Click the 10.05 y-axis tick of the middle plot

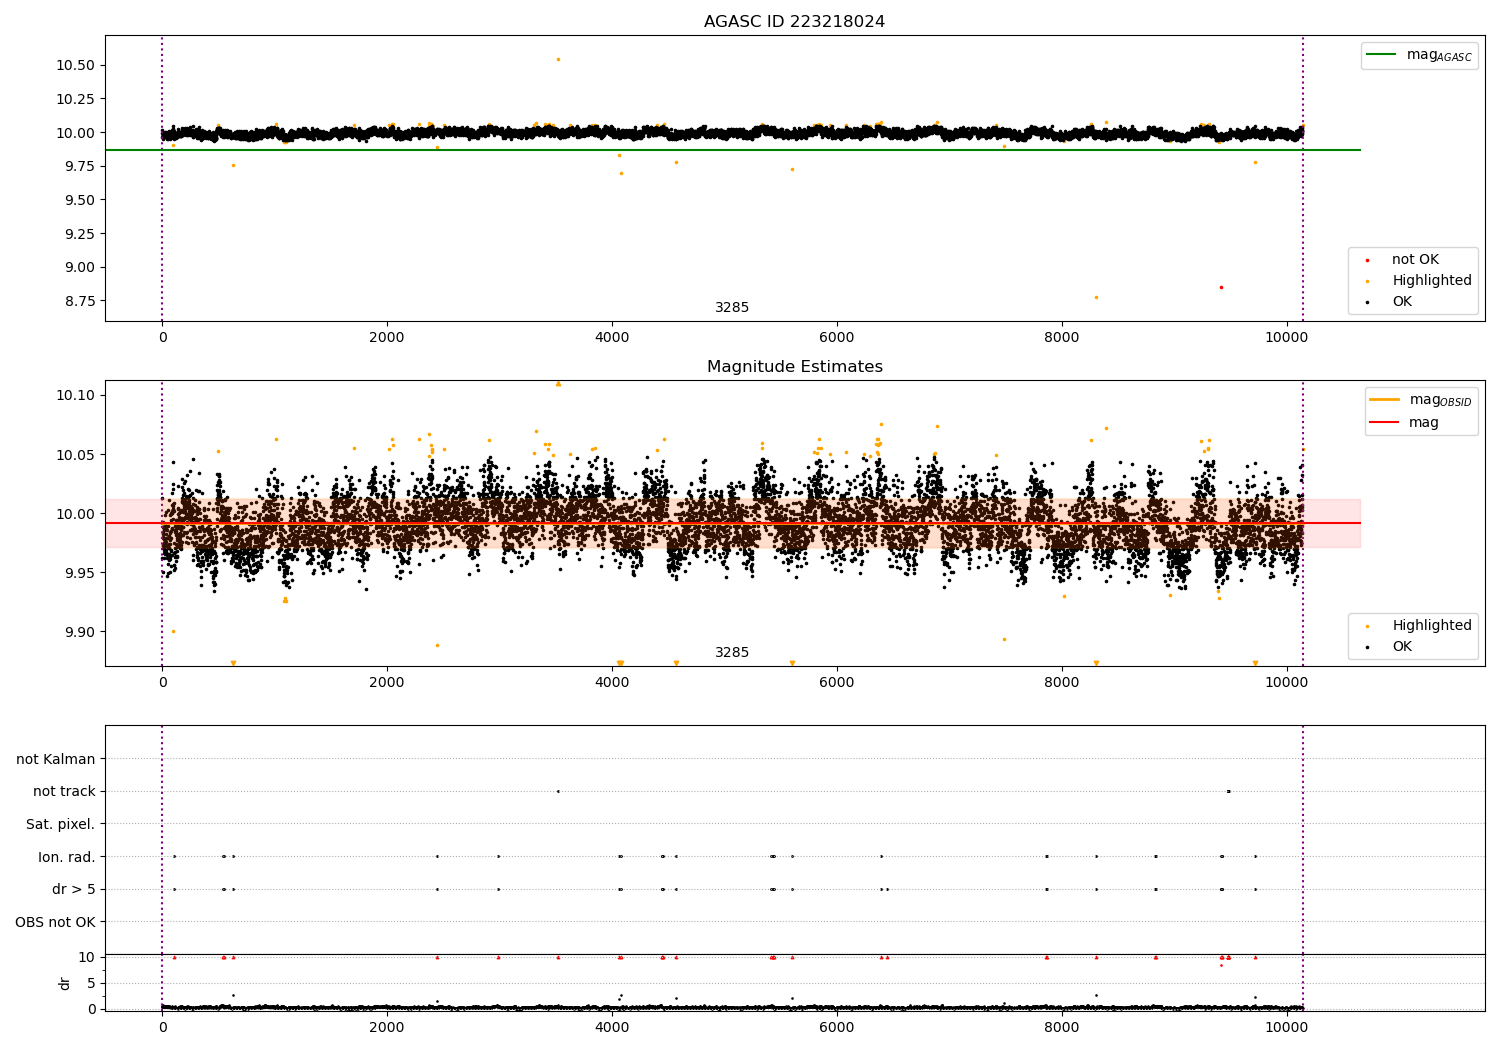[76, 455]
